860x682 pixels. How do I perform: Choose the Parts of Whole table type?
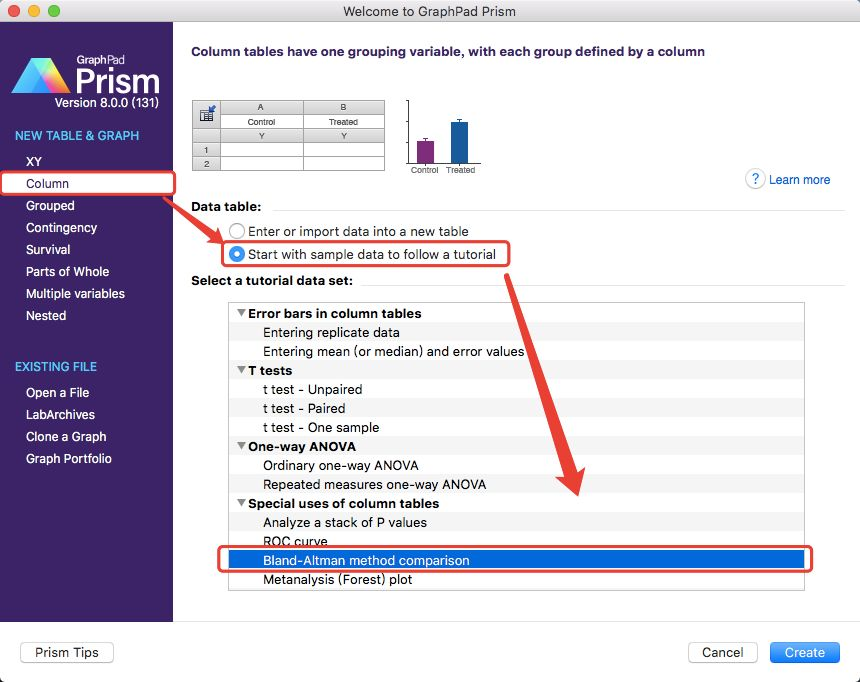pyautogui.click(x=67, y=271)
